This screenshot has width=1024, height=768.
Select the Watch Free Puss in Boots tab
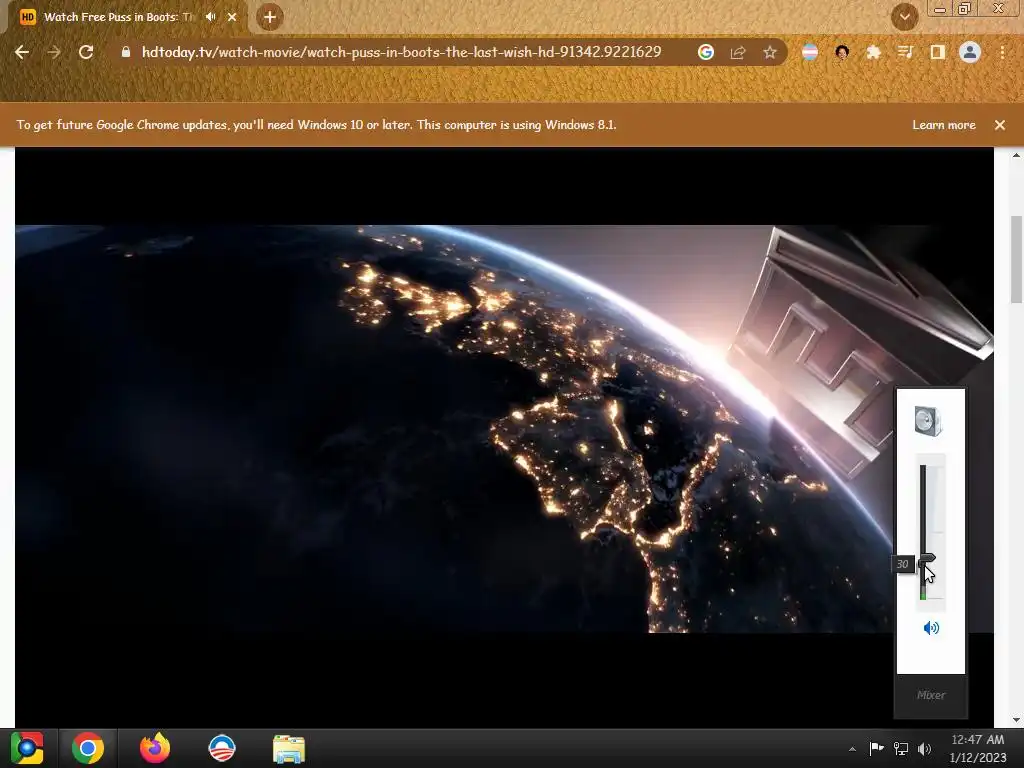(120, 17)
